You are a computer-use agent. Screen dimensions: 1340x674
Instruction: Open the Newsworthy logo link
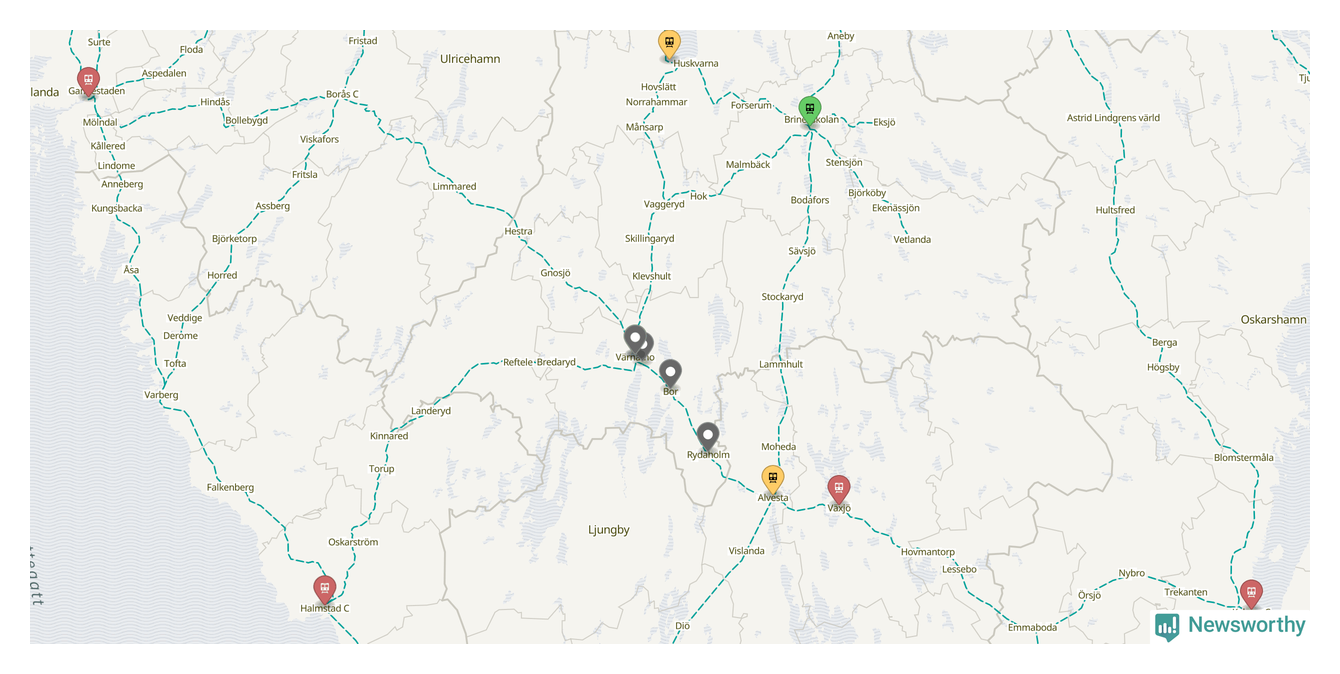click(1230, 626)
